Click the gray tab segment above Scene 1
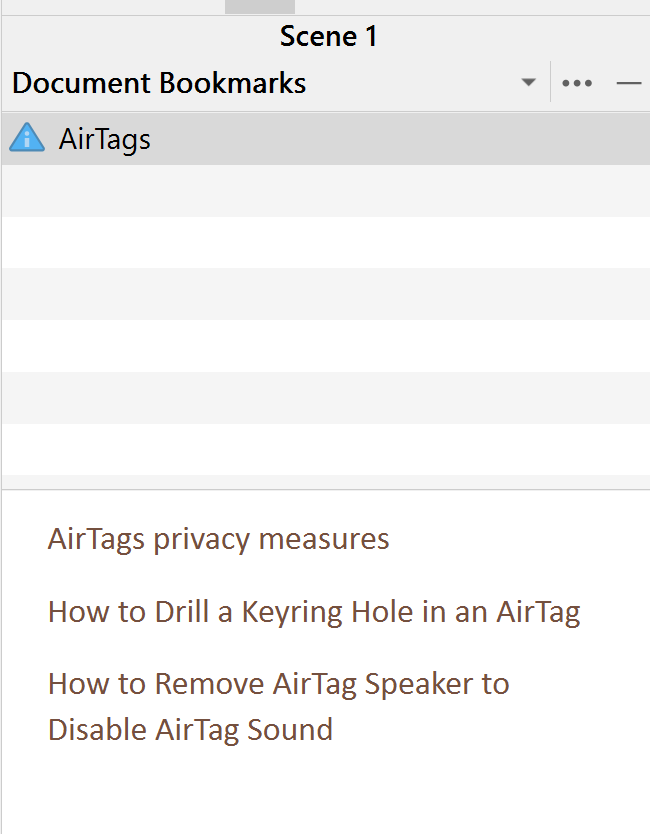 coord(260,7)
